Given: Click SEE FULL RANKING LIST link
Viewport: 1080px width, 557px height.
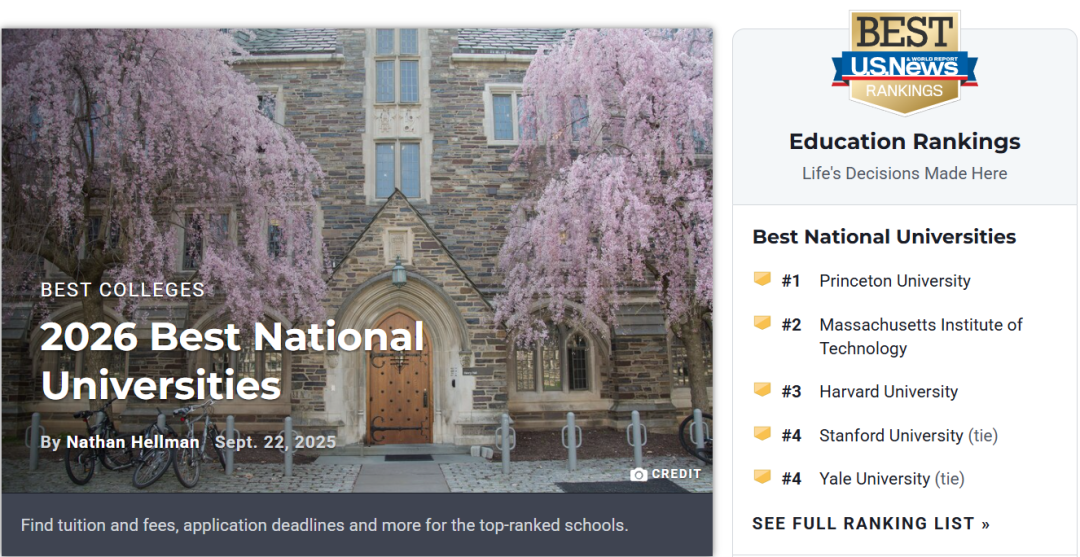Looking at the screenshot, I should 871,523.
